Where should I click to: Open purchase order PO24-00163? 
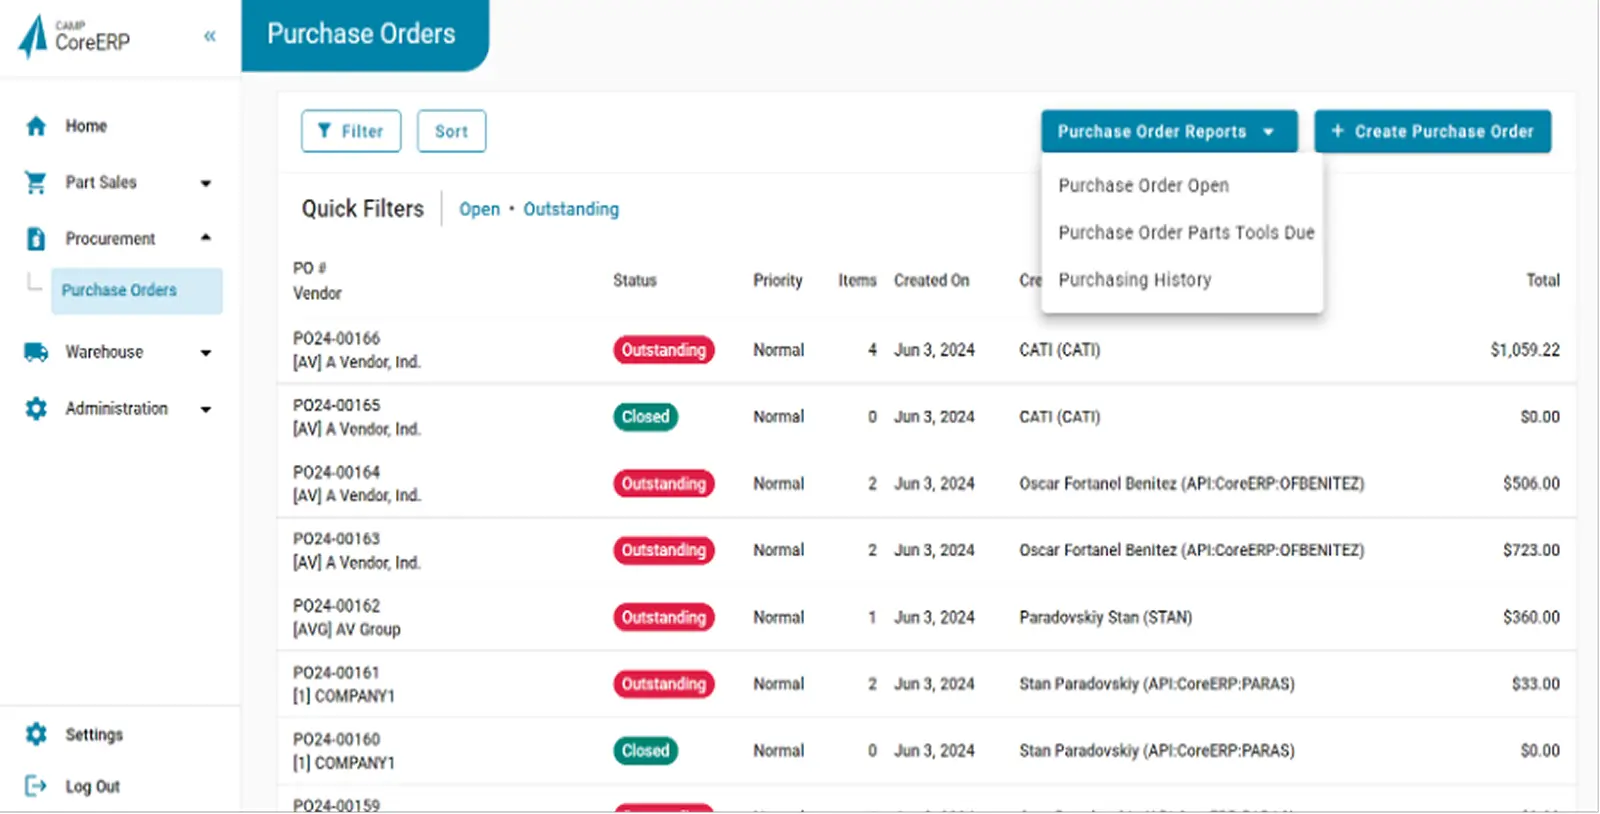coord(337,539)
